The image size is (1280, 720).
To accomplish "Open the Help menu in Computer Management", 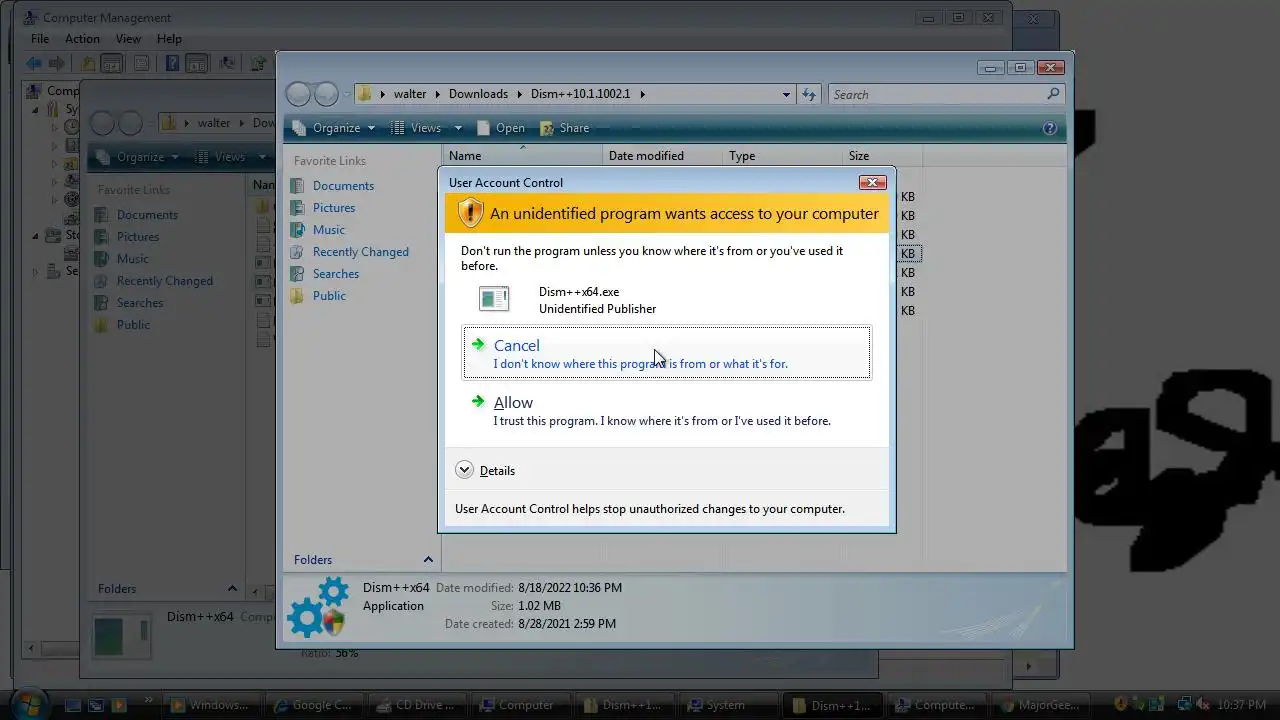I will click(x=169, y=39).
